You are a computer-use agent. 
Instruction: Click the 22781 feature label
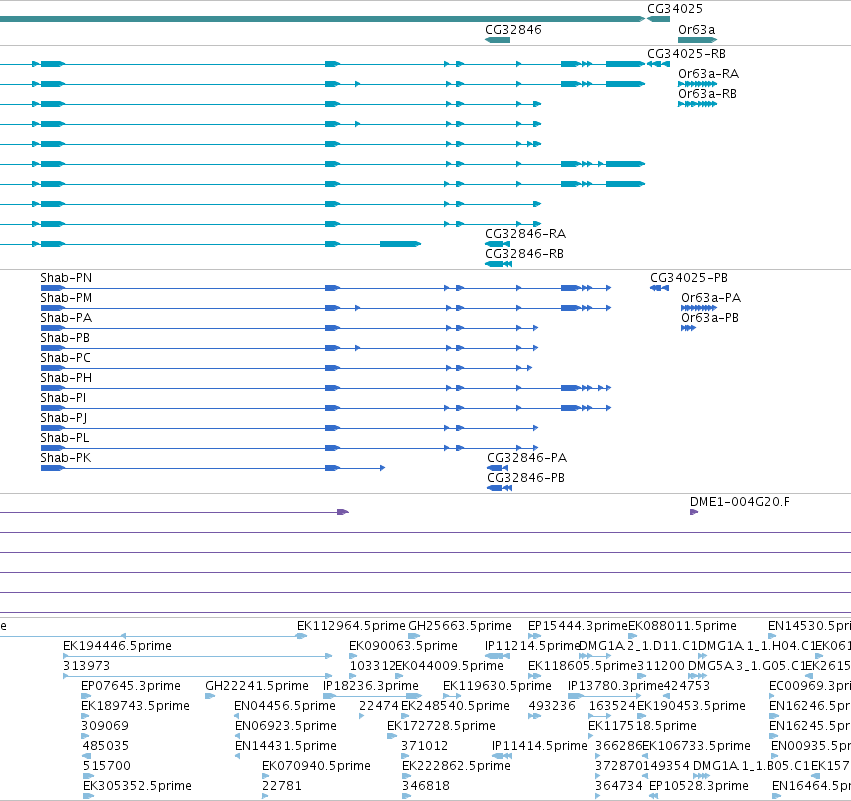pyautogui.click(x=282, y=786)
